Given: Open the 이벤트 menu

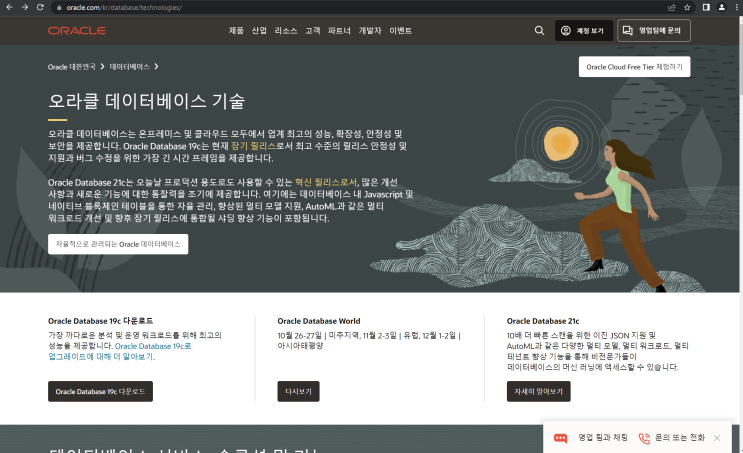Looking at the screenshot, I should click(400, 30).
